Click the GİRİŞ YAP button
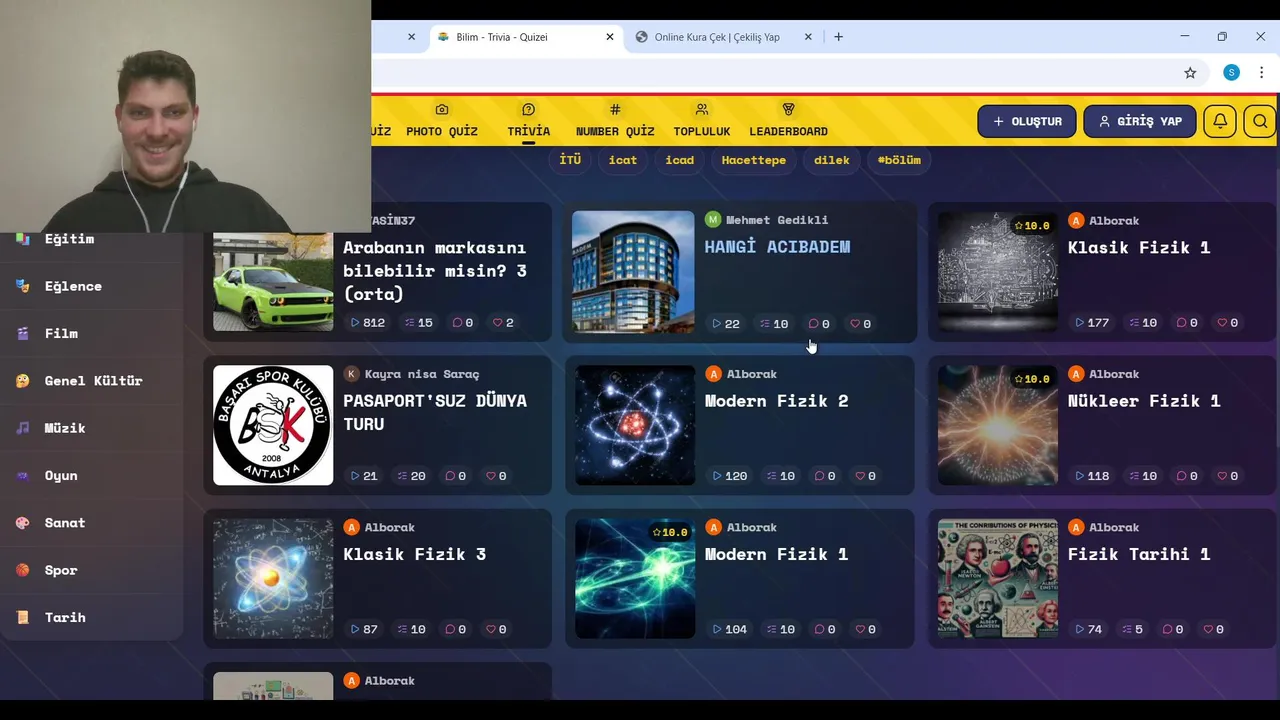The image size is (1280, 720). [1140, 121]
